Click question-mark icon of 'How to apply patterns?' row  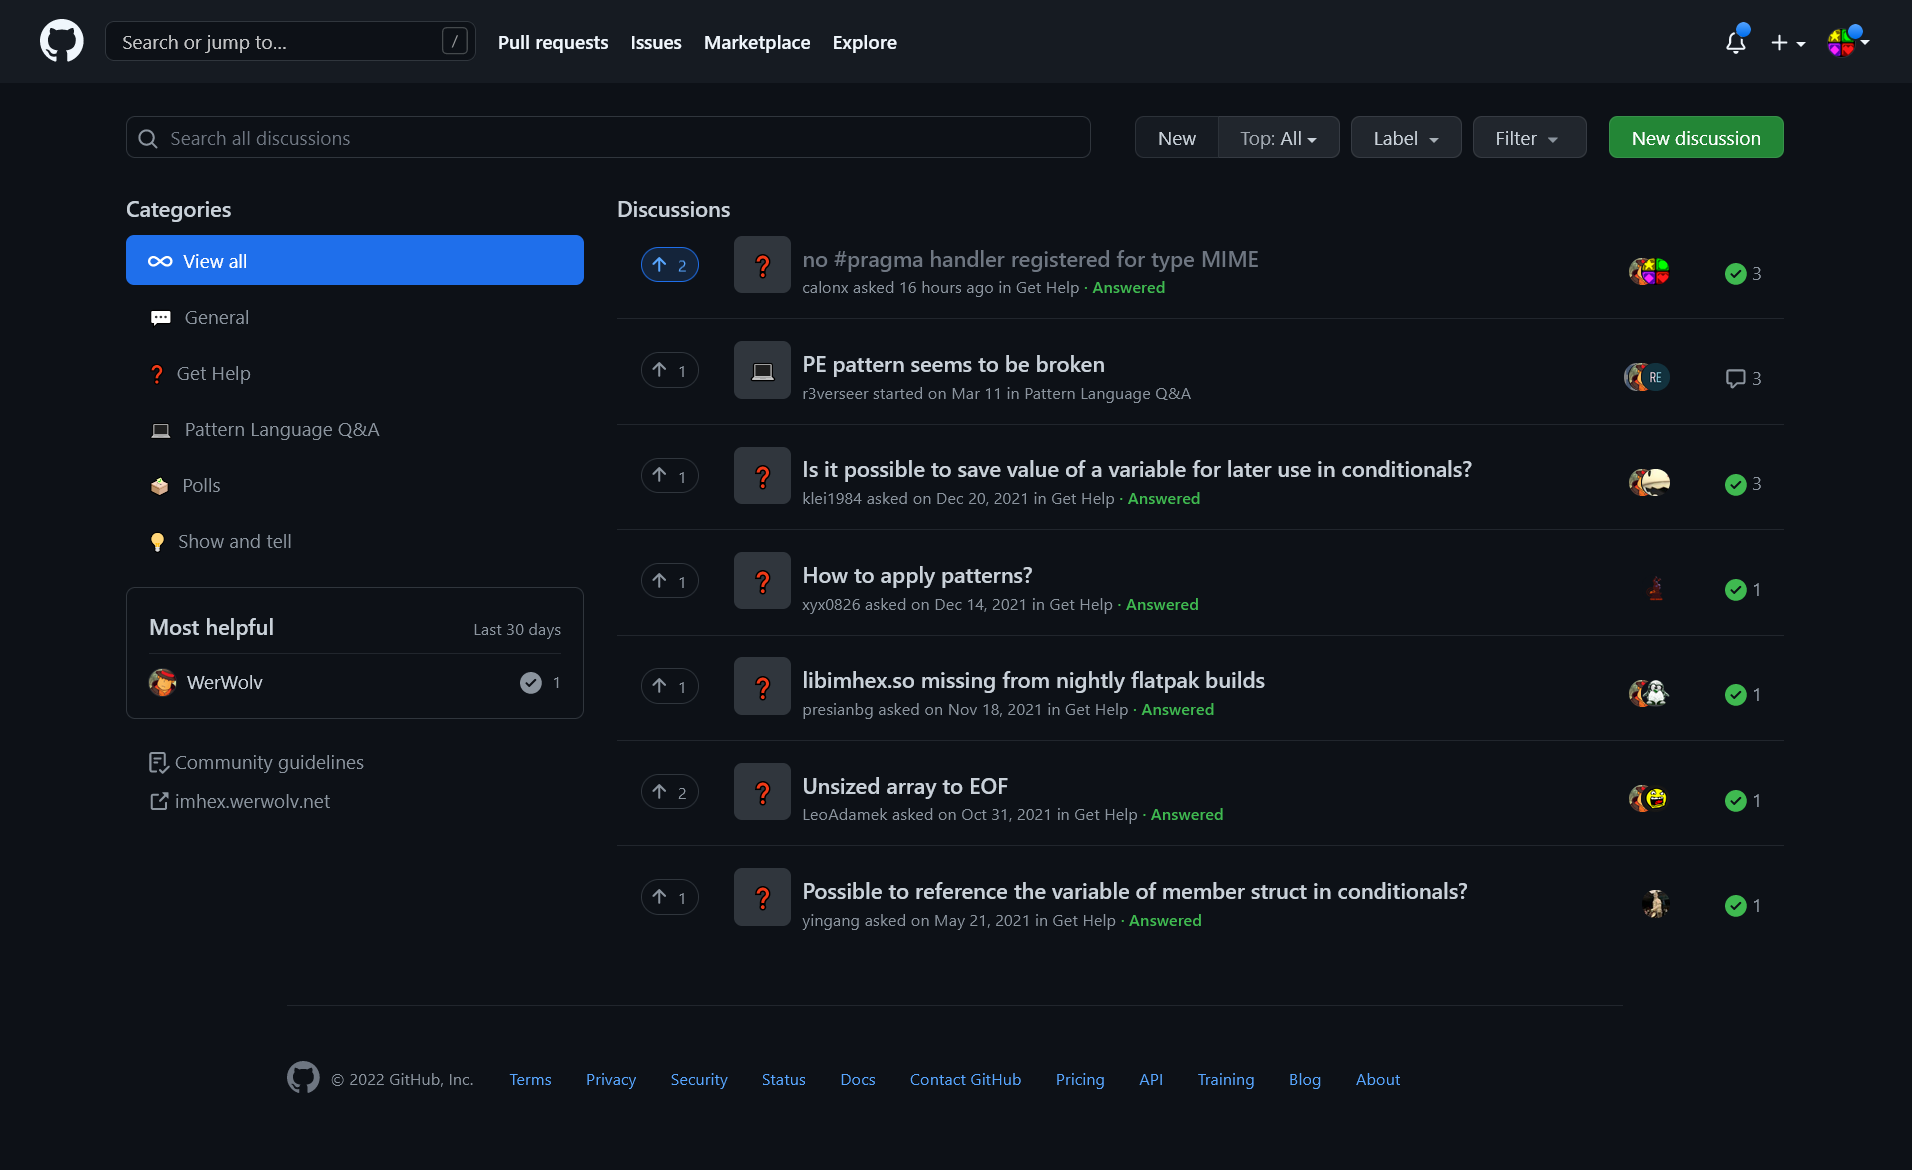[x=762, y=581]
